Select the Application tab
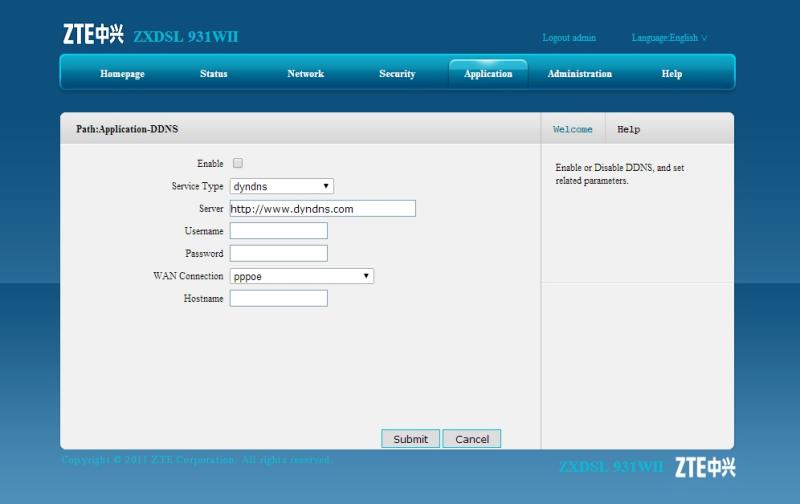Screen dimensions: 800x504 pos(488,73)
